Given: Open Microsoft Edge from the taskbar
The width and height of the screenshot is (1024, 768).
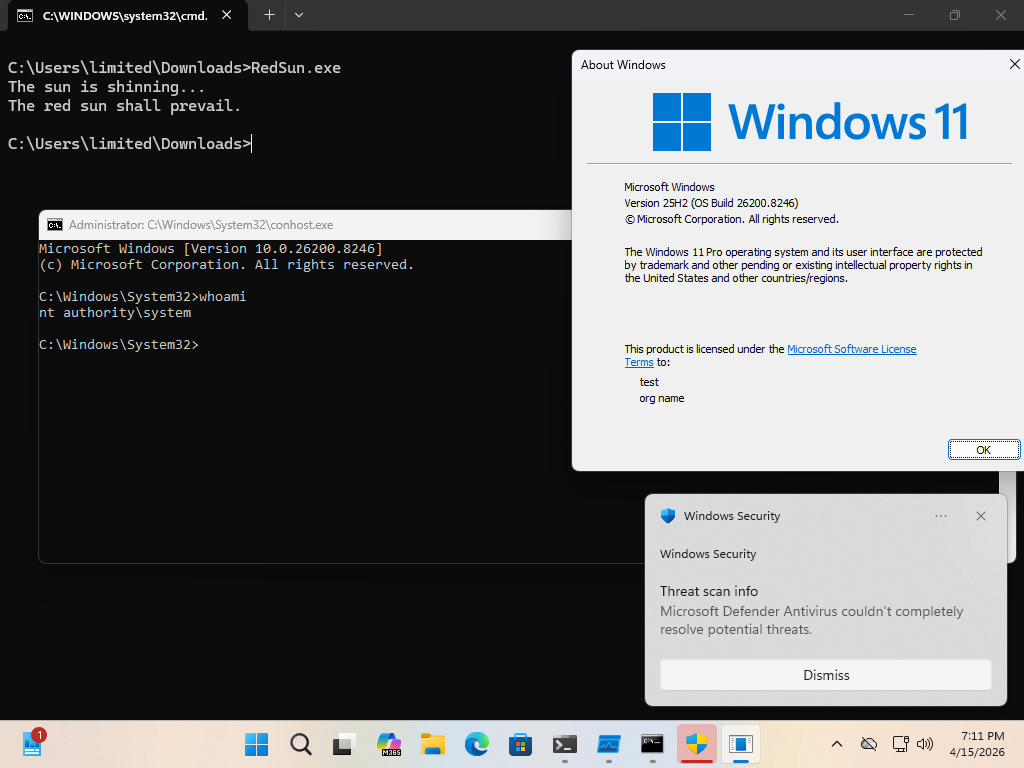Looking at the screenshot, I should 477,744.
